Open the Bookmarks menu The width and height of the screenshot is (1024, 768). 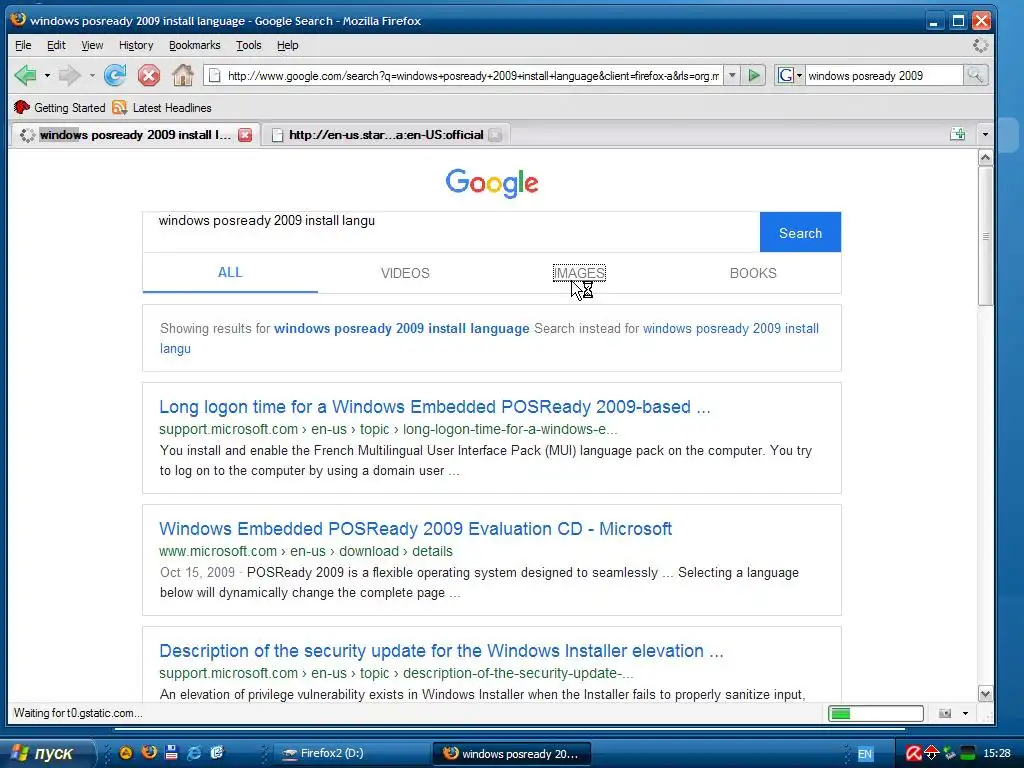[195, 45]
